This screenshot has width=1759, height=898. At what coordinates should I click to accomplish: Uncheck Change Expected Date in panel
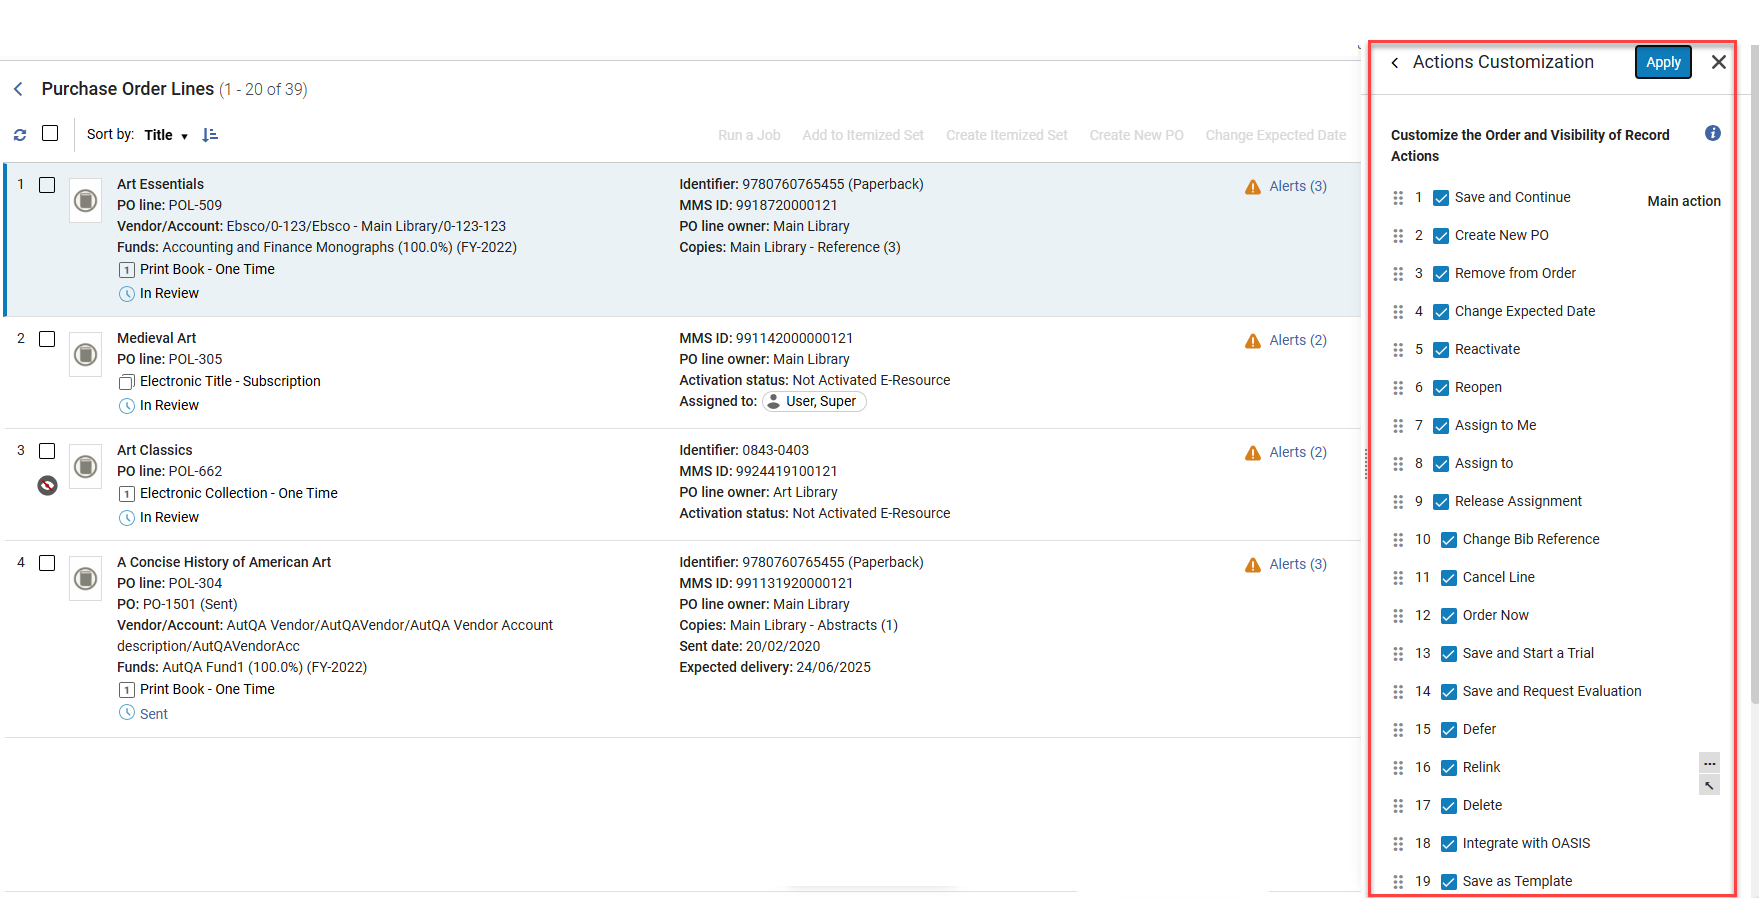click(x=1441, y=312)
